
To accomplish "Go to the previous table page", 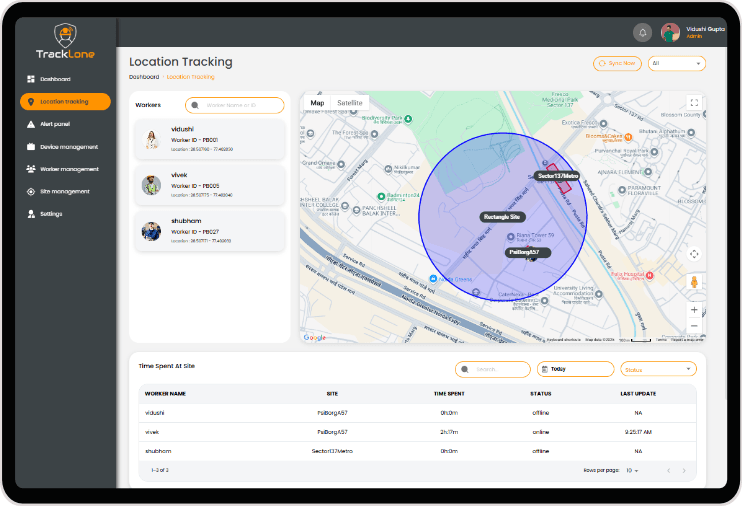I will point(669,470).
